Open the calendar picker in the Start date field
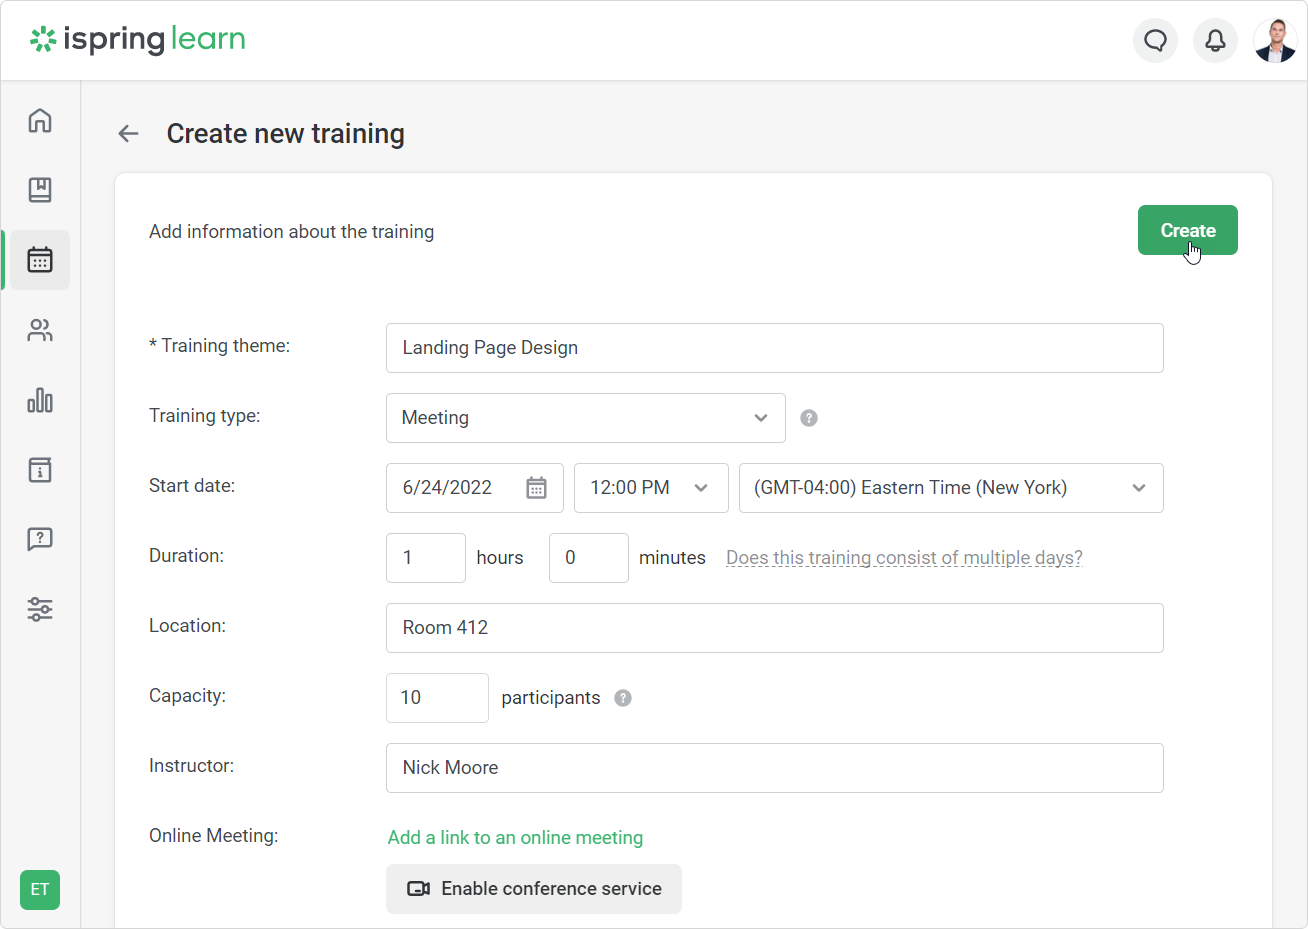The image size is (1308, 929). [536, 488]
